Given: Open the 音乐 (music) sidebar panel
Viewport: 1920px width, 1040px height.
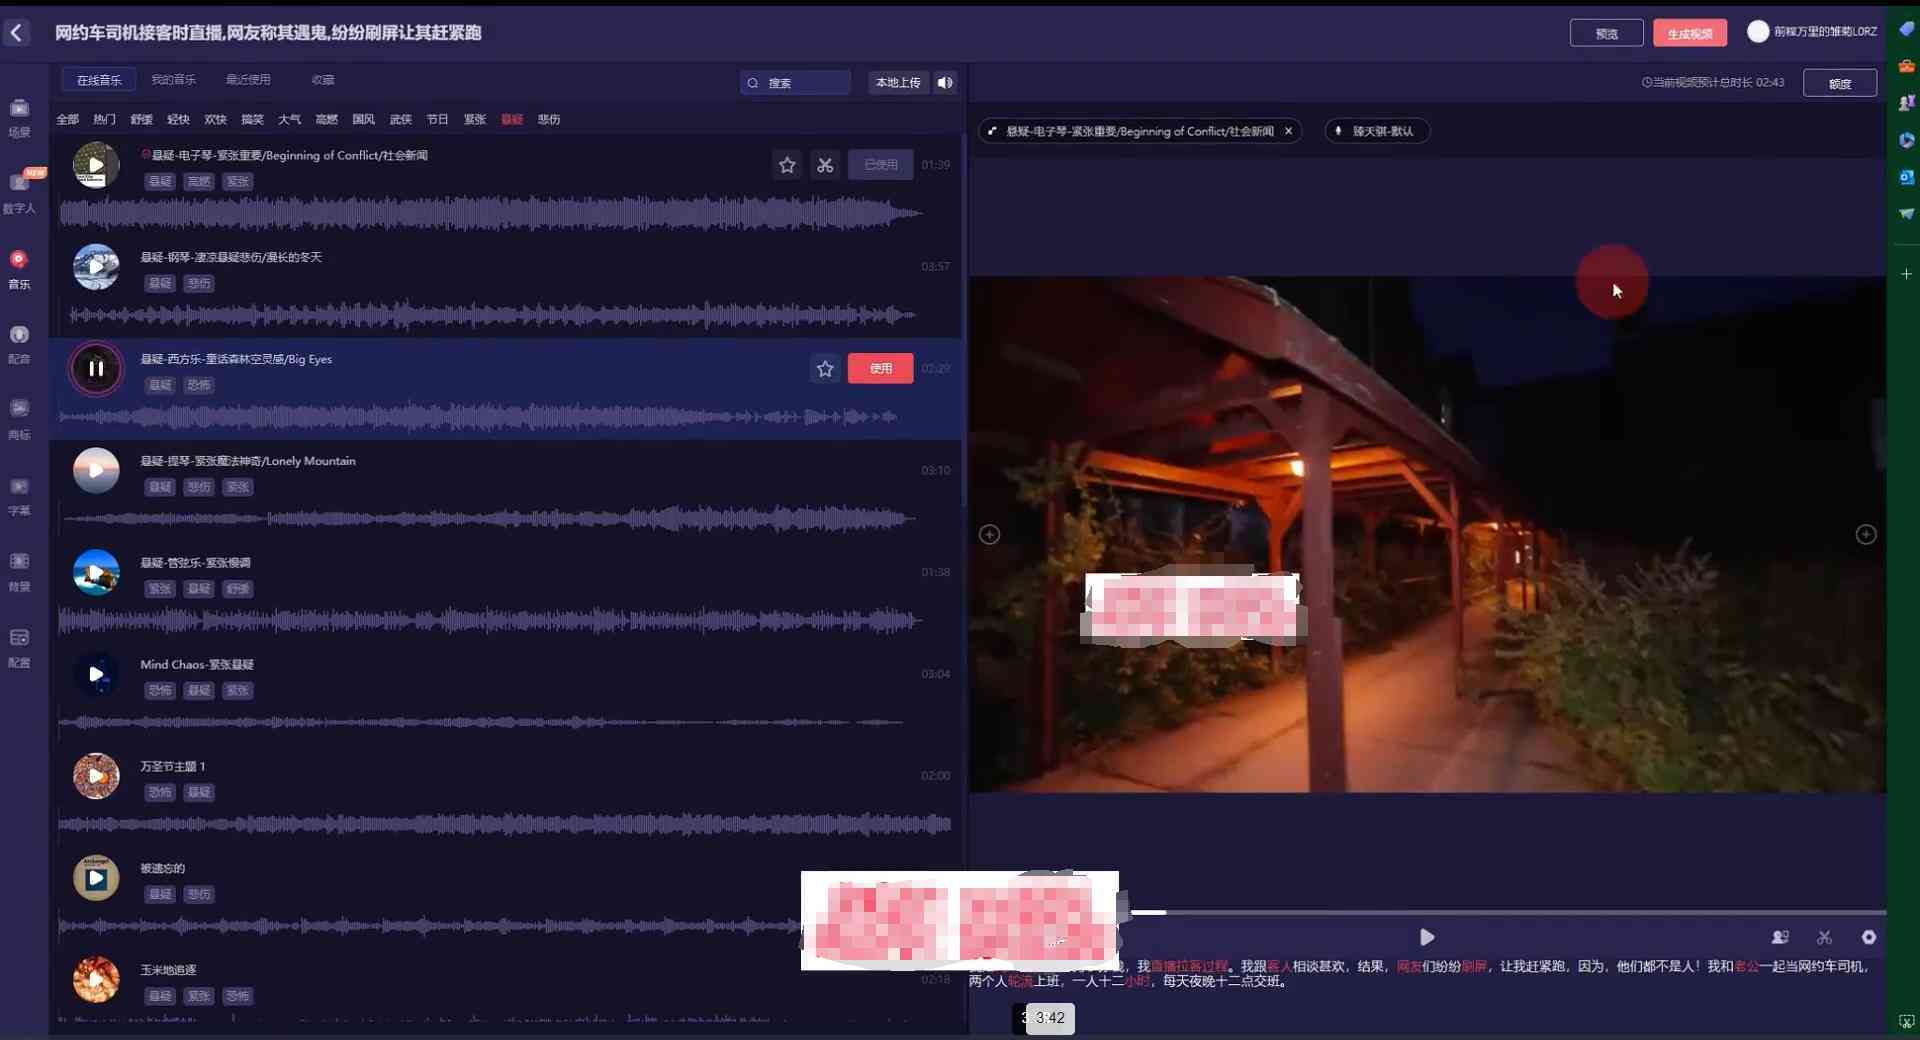Looking at the screenshot, I should pos(19,269).
